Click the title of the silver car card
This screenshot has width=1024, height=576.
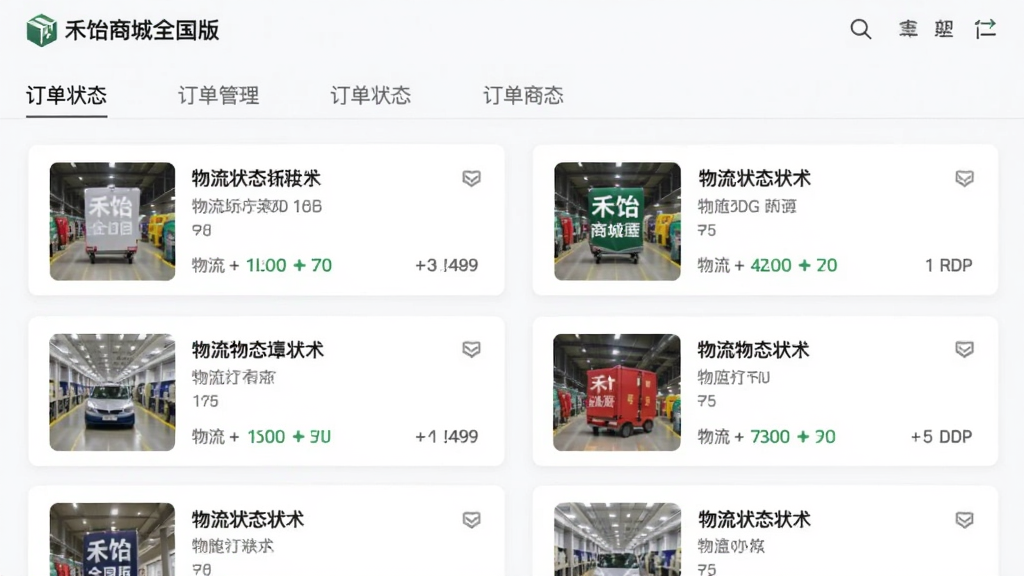tap(257, 350)
